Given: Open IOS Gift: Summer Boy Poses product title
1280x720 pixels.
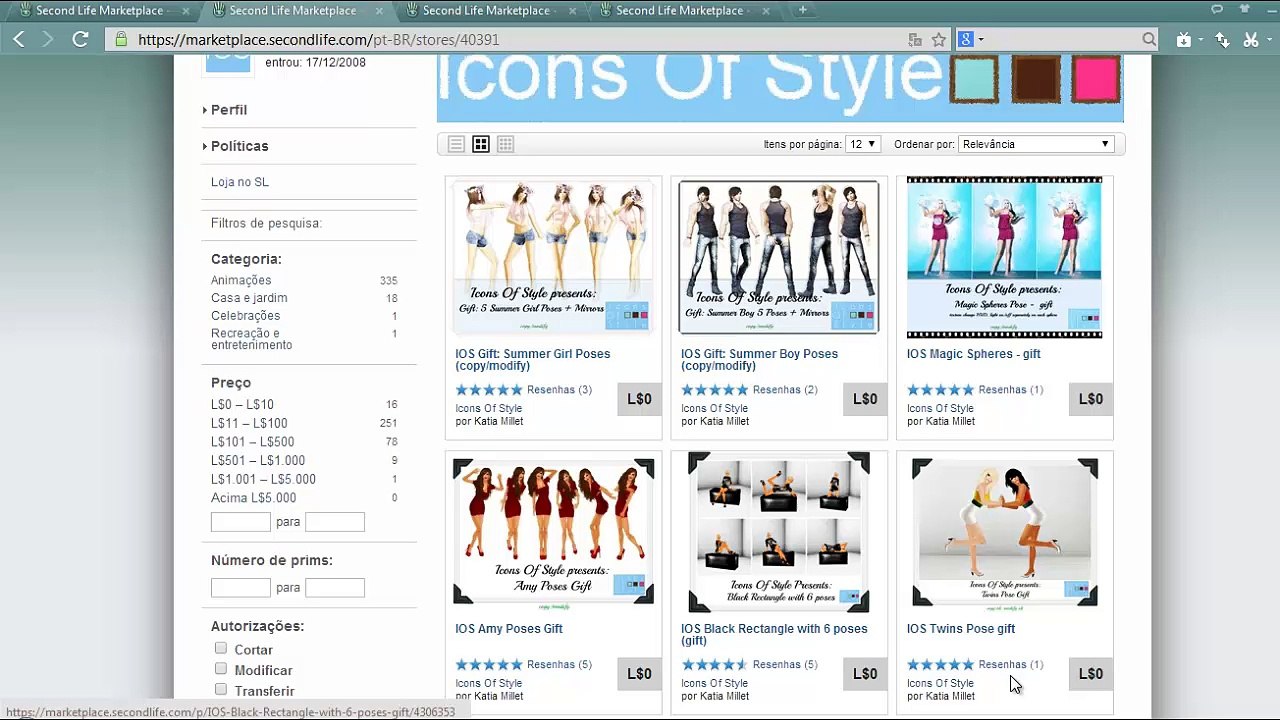Looking at the screenshot, I should click(759, 360).
